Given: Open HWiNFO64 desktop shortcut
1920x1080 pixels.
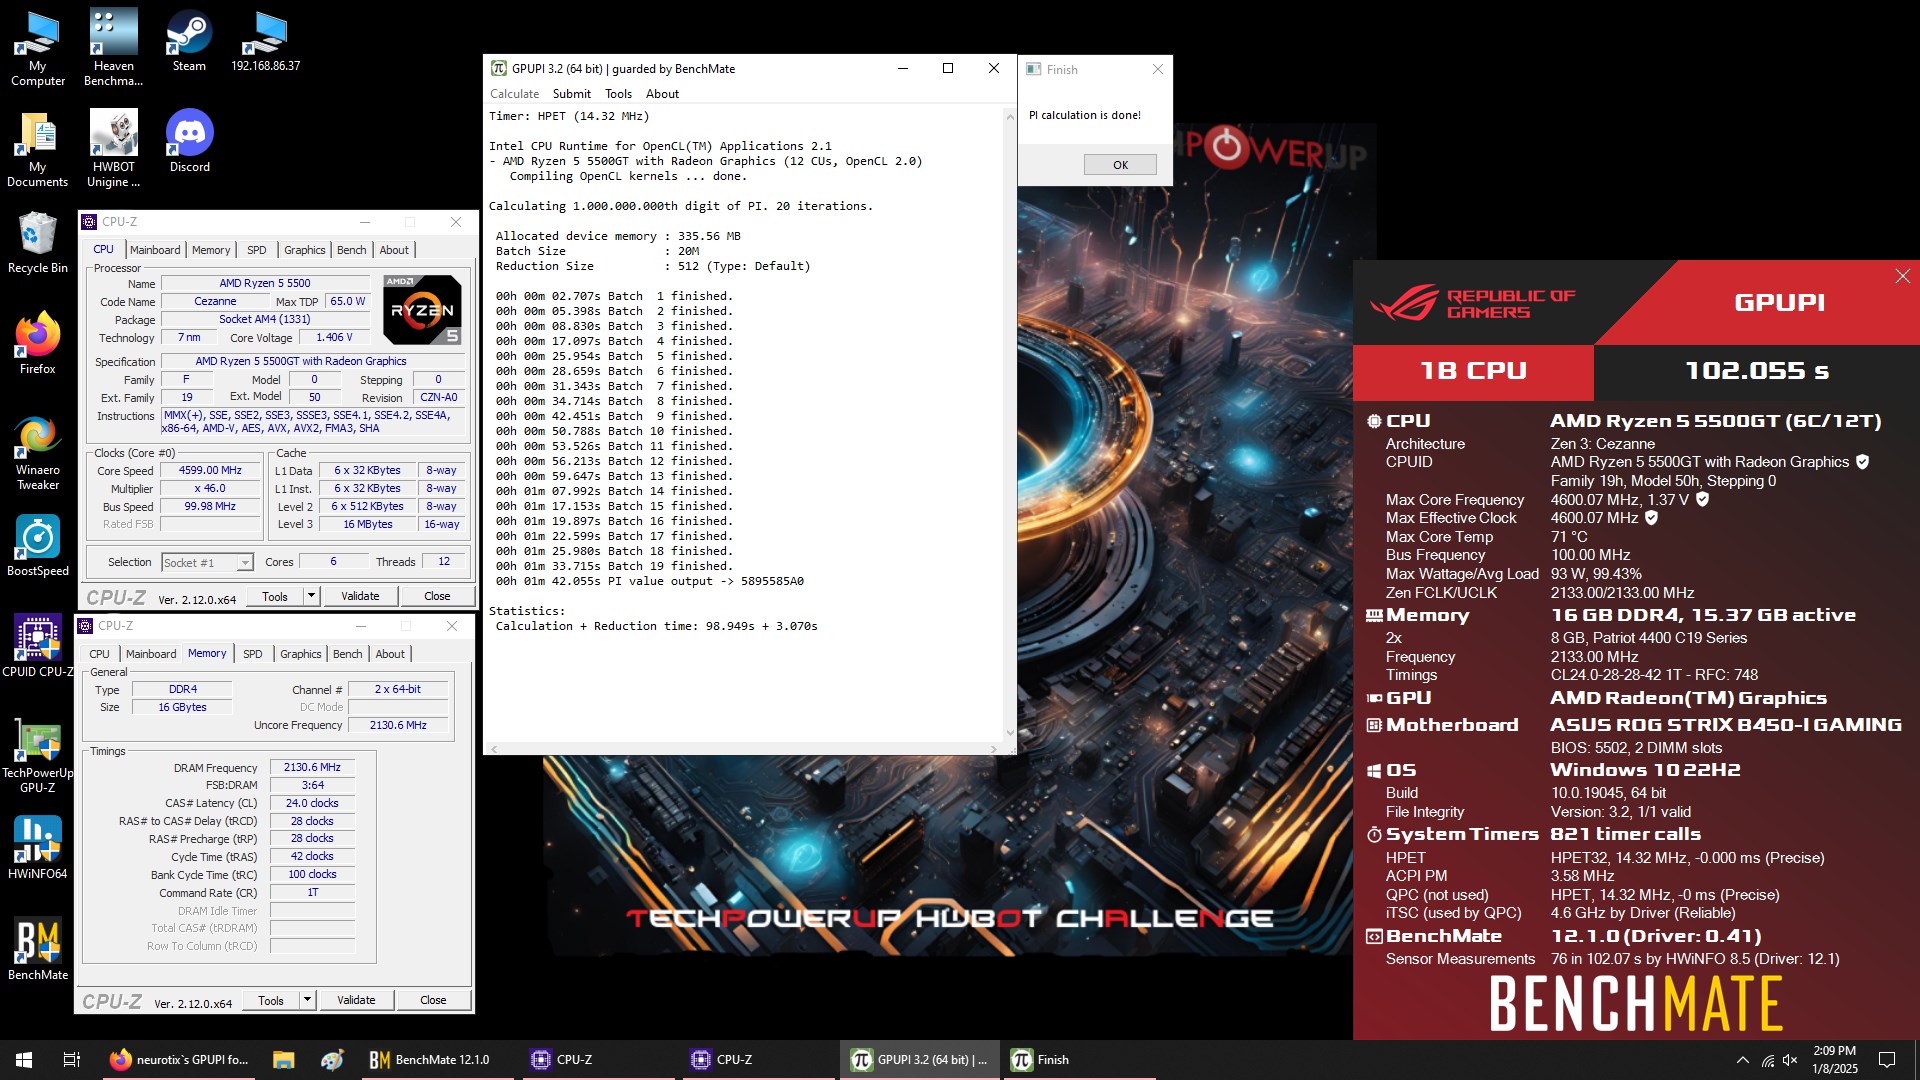Looking at the screenshot, I should tap(38, 849).
